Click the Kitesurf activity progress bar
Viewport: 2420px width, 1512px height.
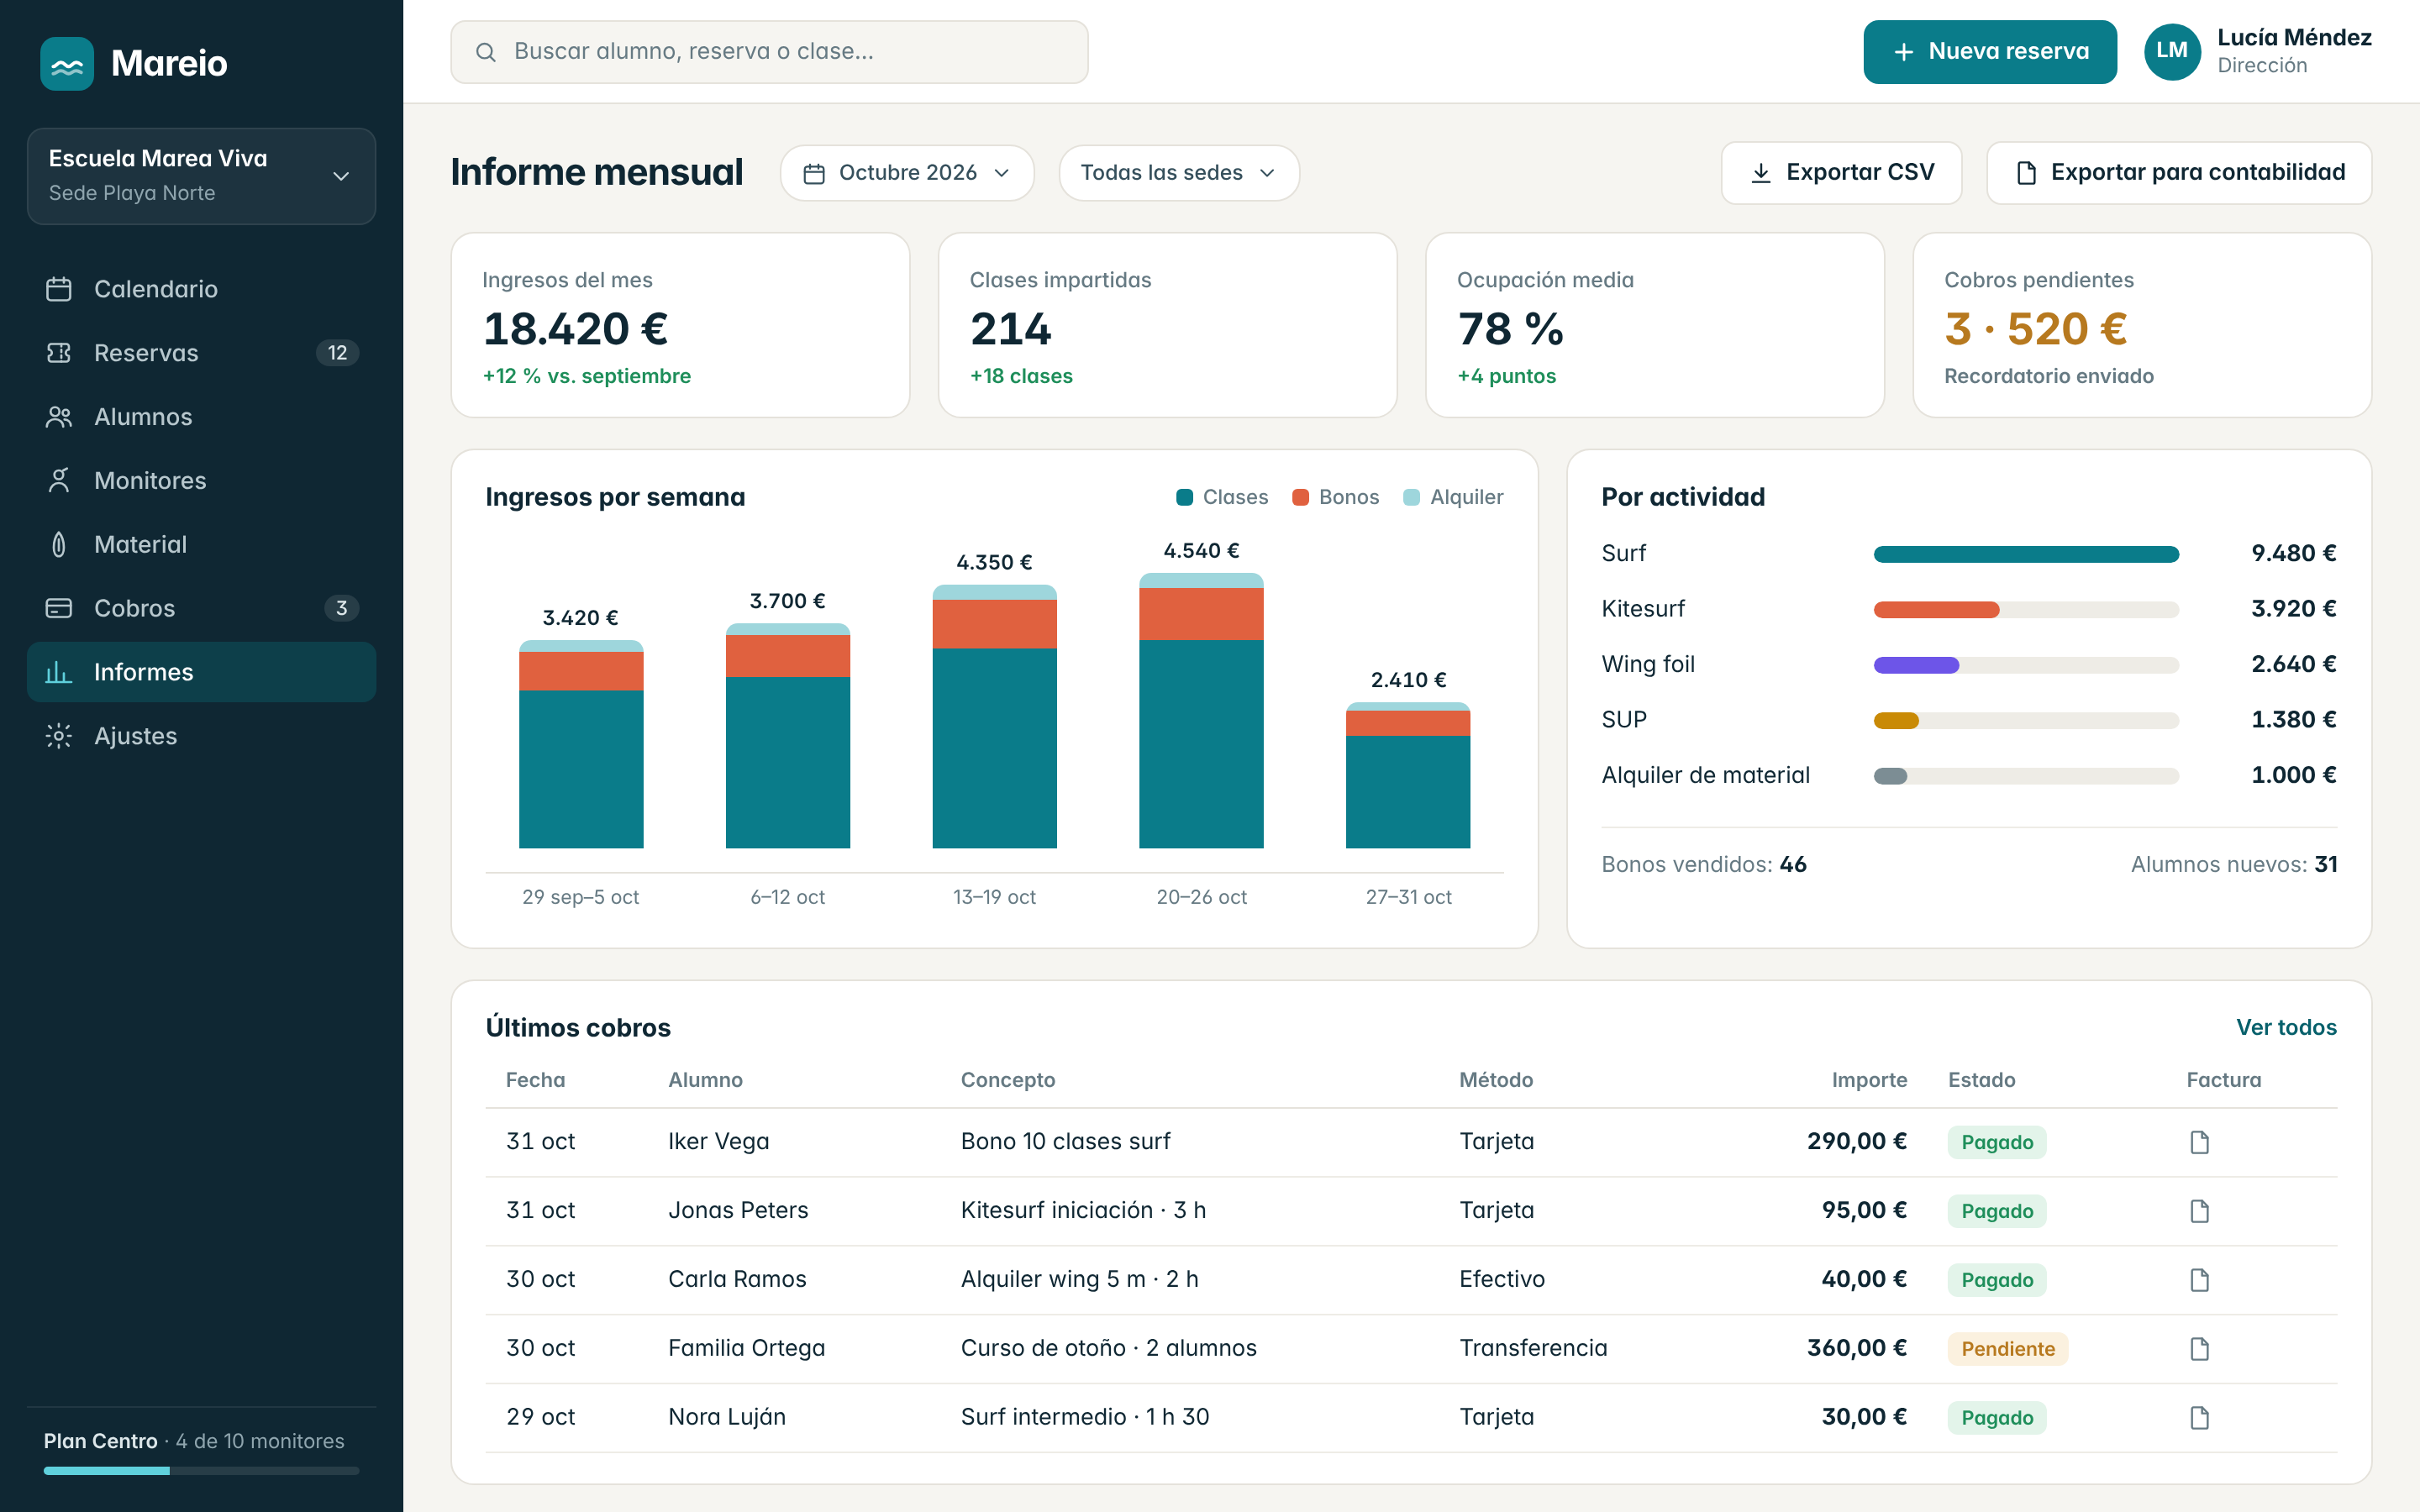pyautogui.click(x=2026, y=610)
